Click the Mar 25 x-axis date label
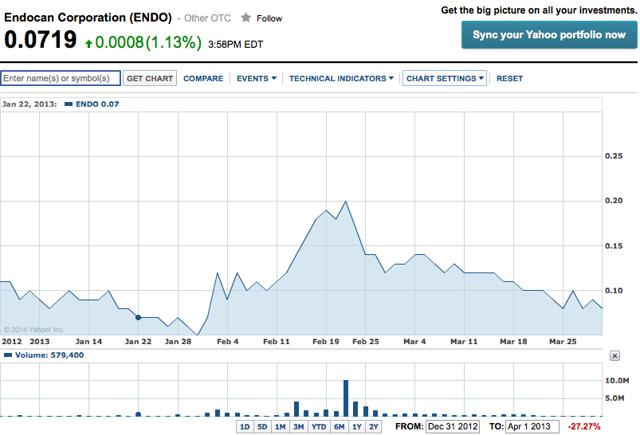The width and height of the screenshot is (640, 435). pyautogui.click(x=562, y=342)
